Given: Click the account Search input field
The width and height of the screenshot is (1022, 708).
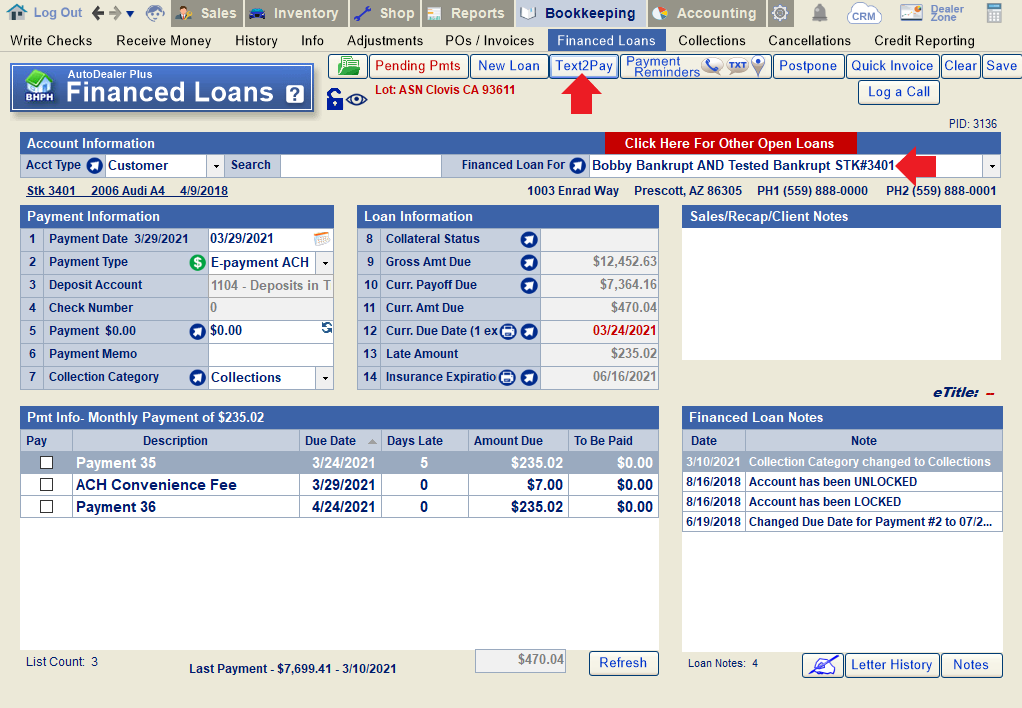Looking at the screenshot, I should [x=360, y=166].
